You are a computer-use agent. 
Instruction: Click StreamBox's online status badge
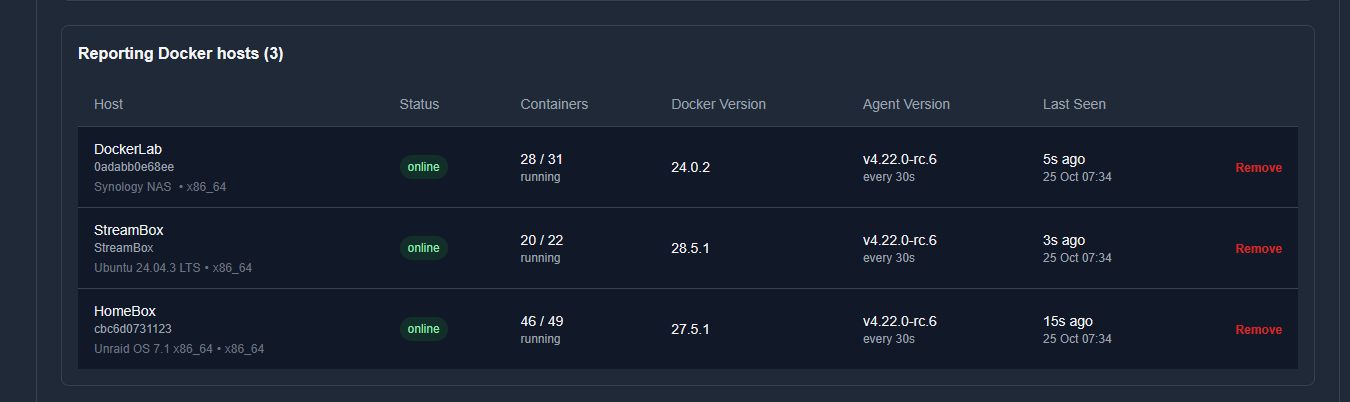coord(423,248)
